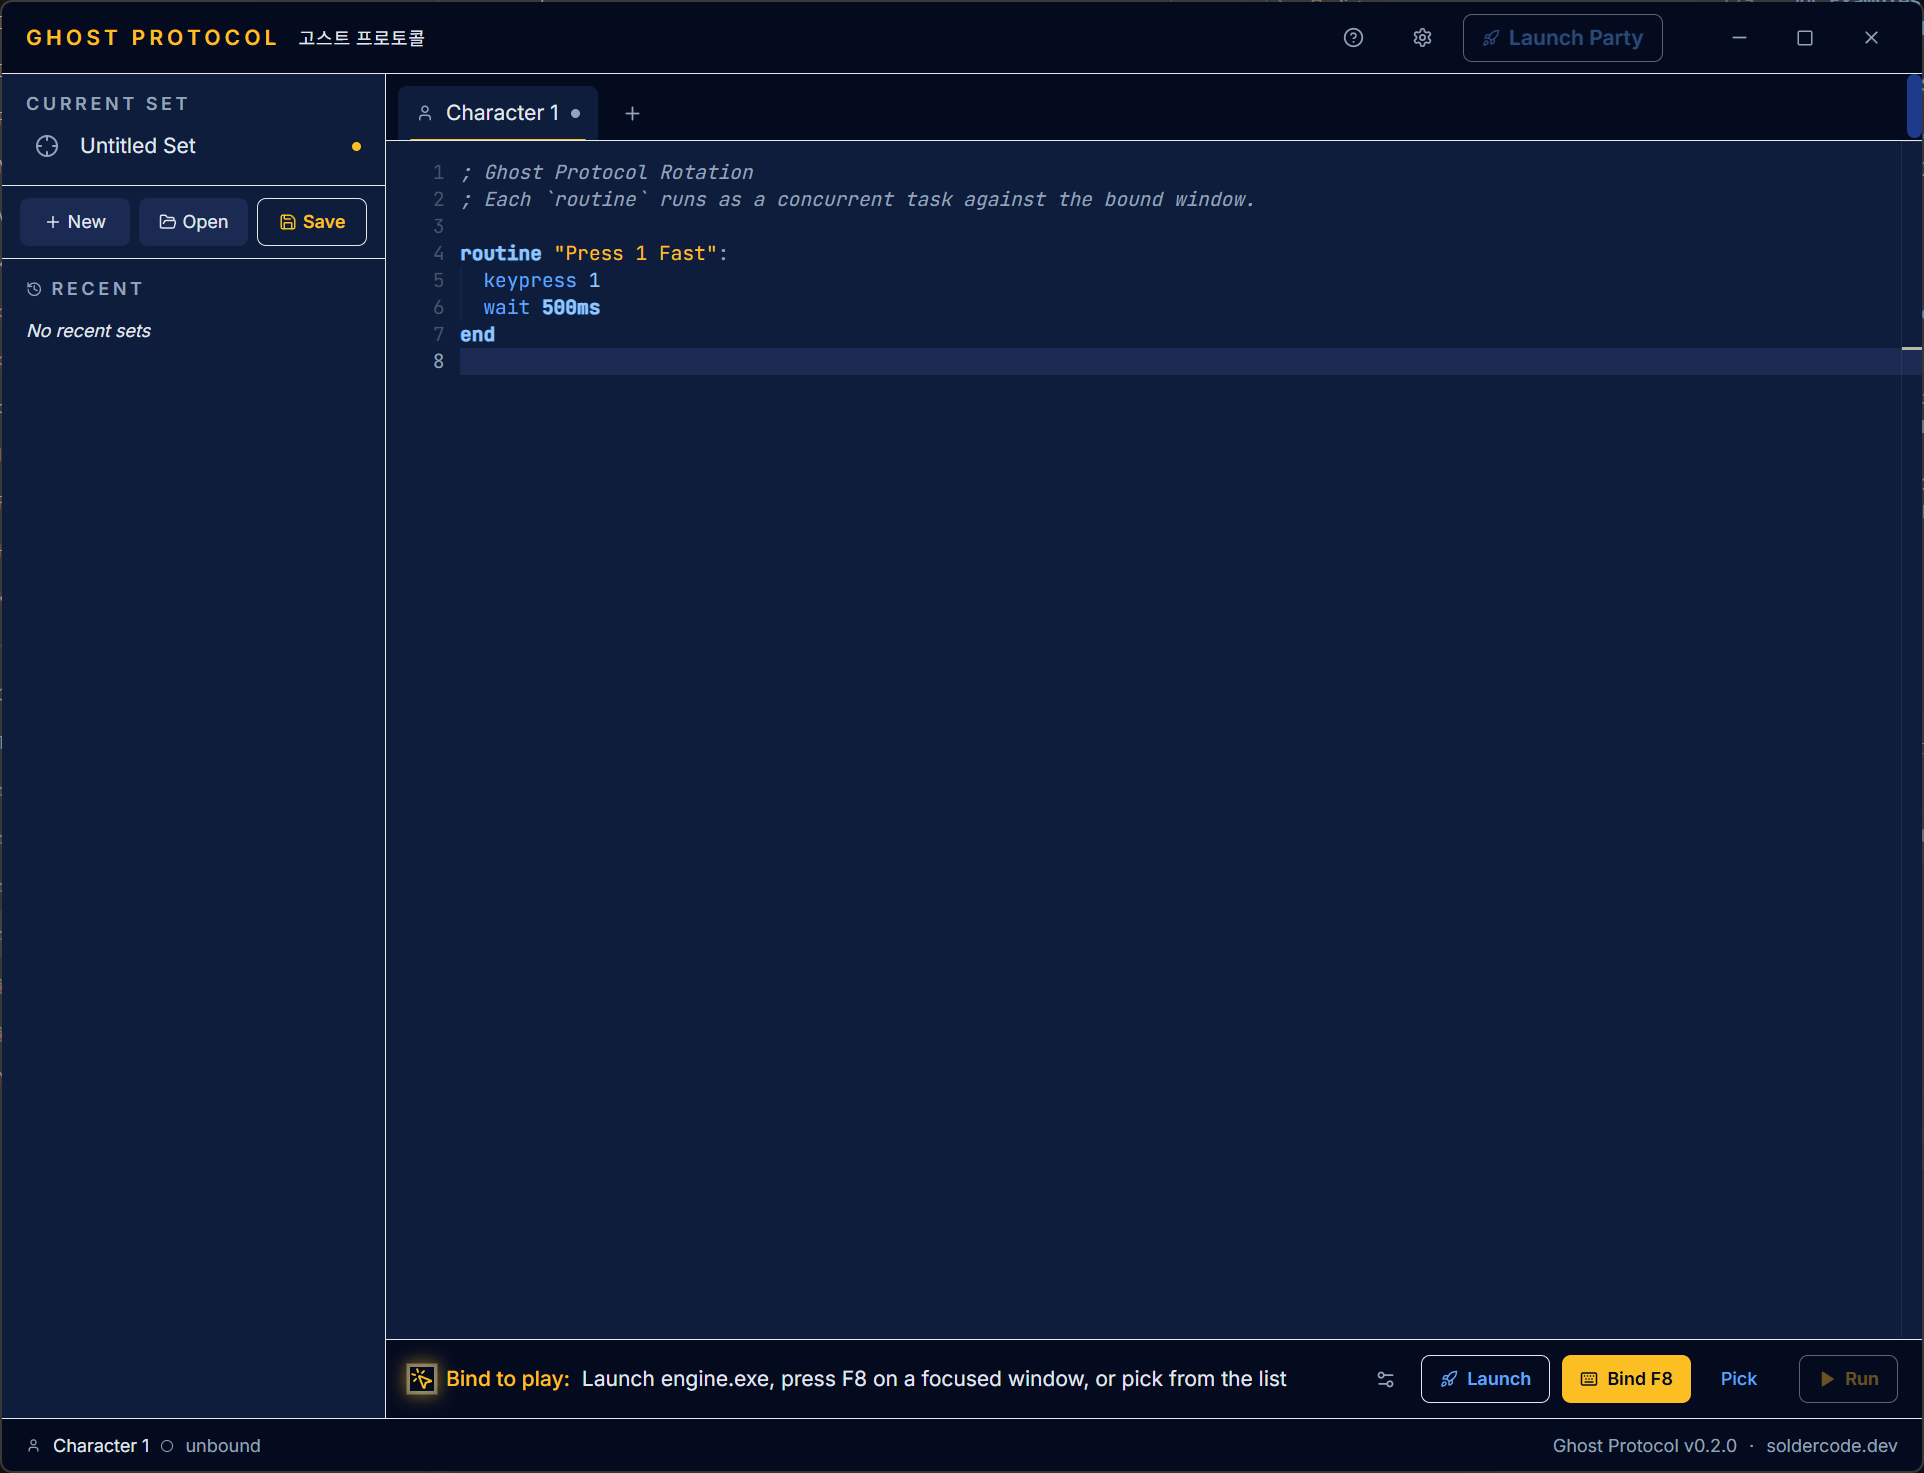Run the macro with the Run button
The image size is (1924, 1473).
pyautogui.click(x=1847, y=1378)
